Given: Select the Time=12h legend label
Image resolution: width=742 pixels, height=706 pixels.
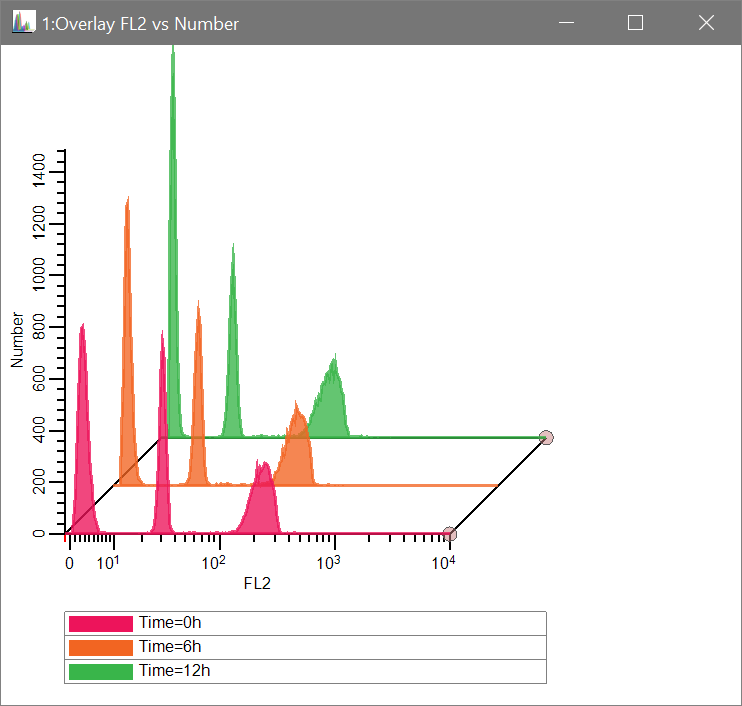Looking at the screenshot, I should (174, 671).
